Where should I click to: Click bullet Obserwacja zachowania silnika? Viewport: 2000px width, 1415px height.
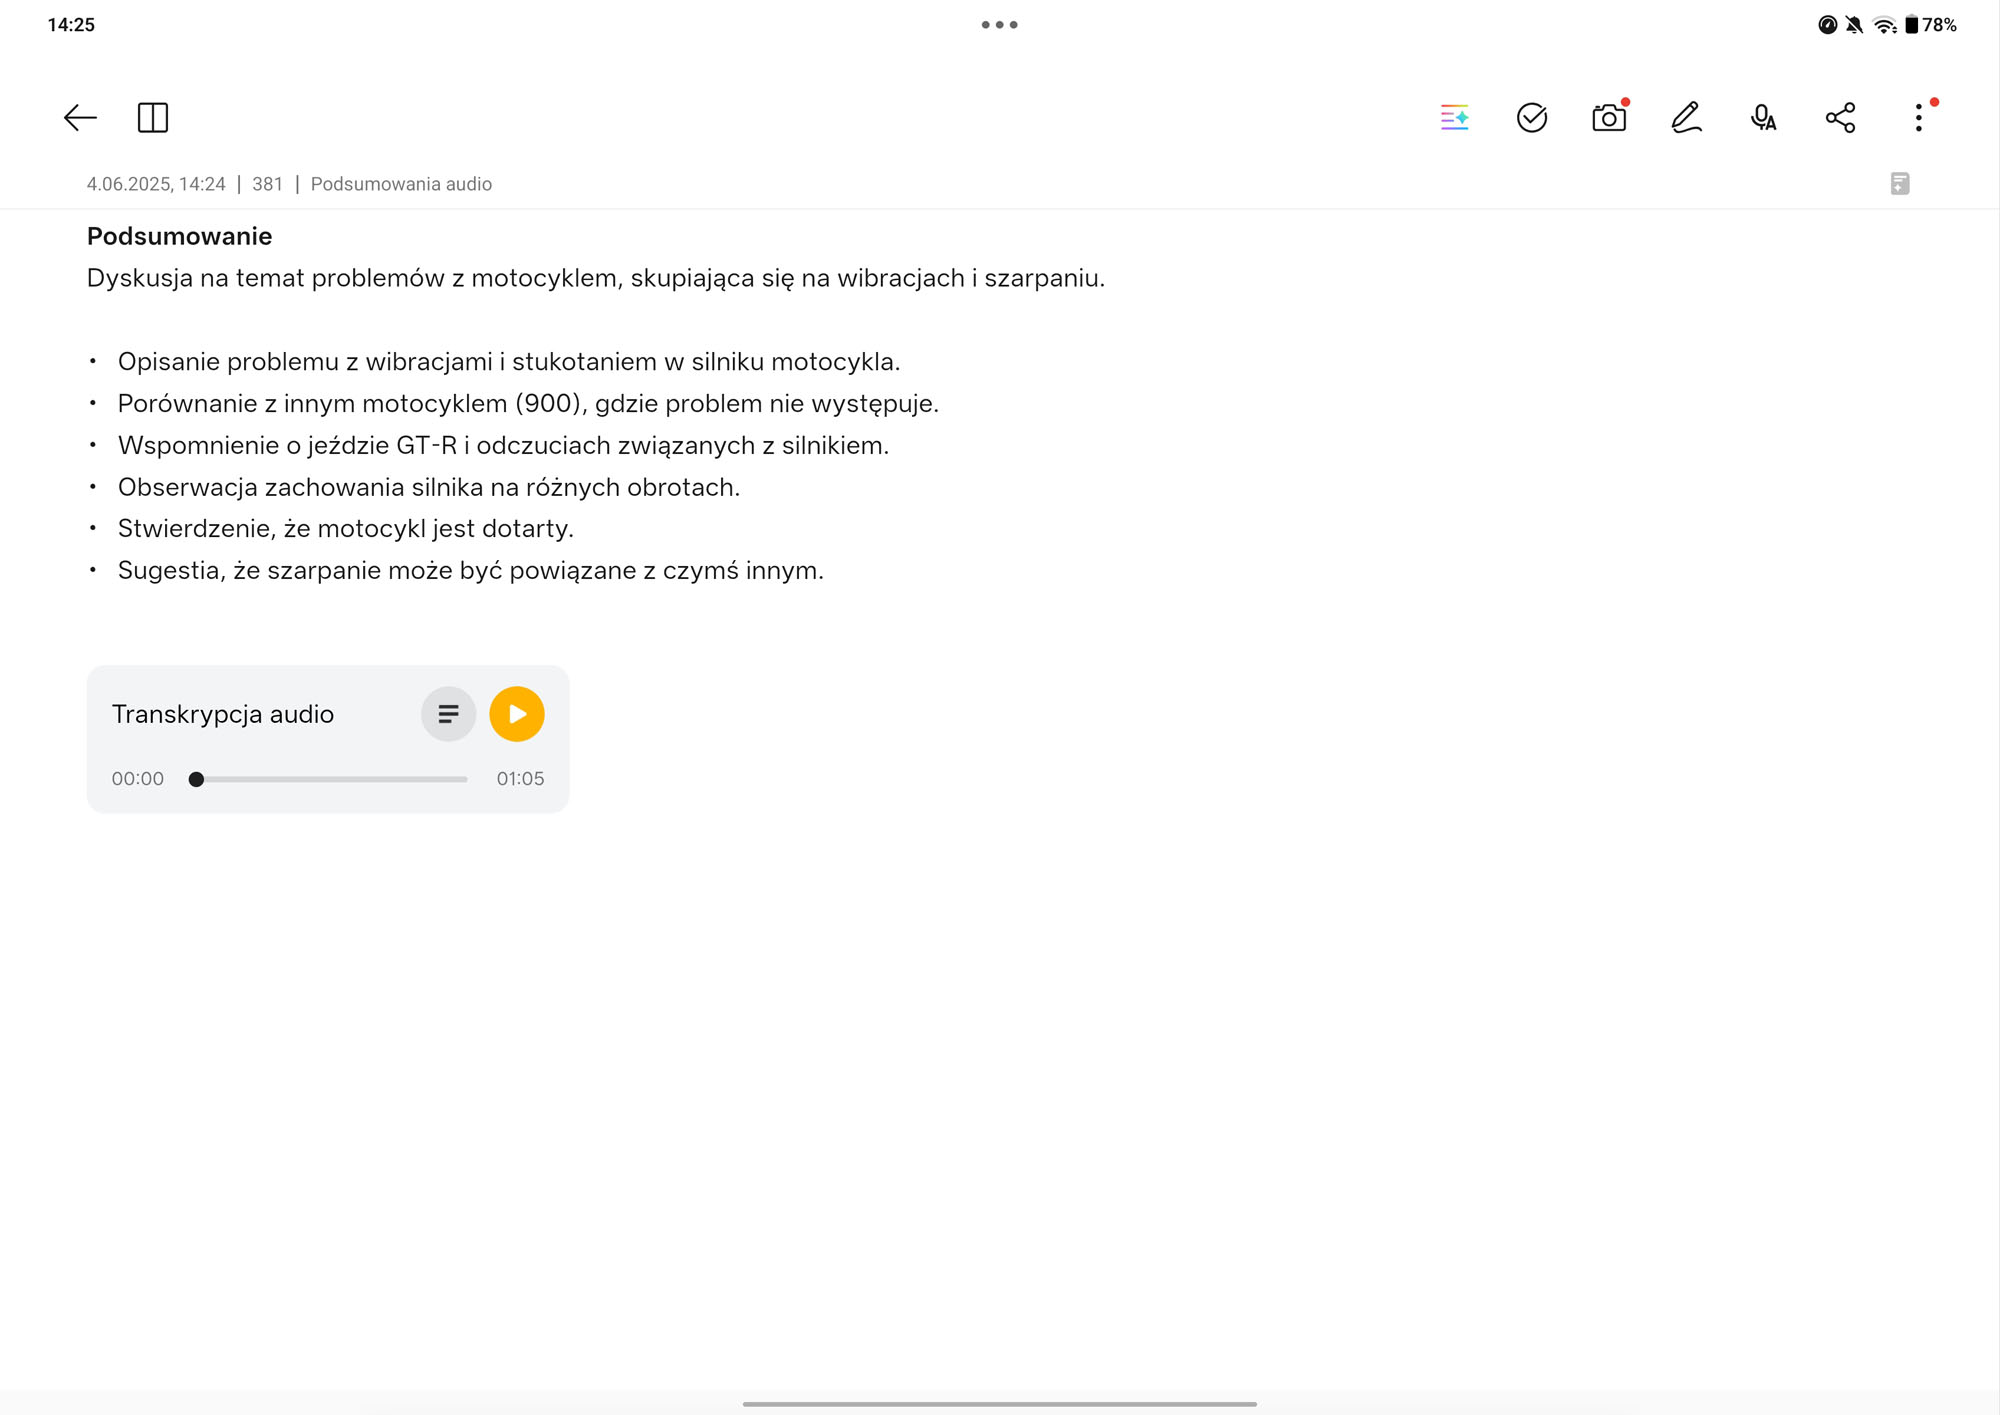tap(429, 487)
